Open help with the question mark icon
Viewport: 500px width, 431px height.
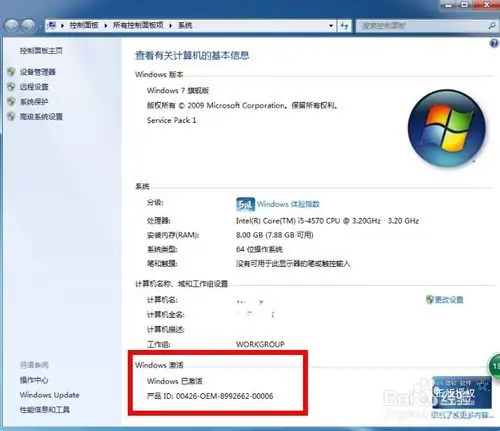pyautogui.click(x=494, y=43)
